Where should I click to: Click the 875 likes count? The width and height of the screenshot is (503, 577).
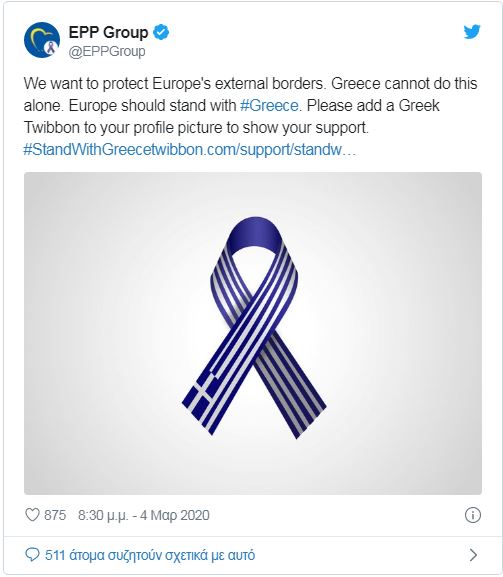[55, 515]
